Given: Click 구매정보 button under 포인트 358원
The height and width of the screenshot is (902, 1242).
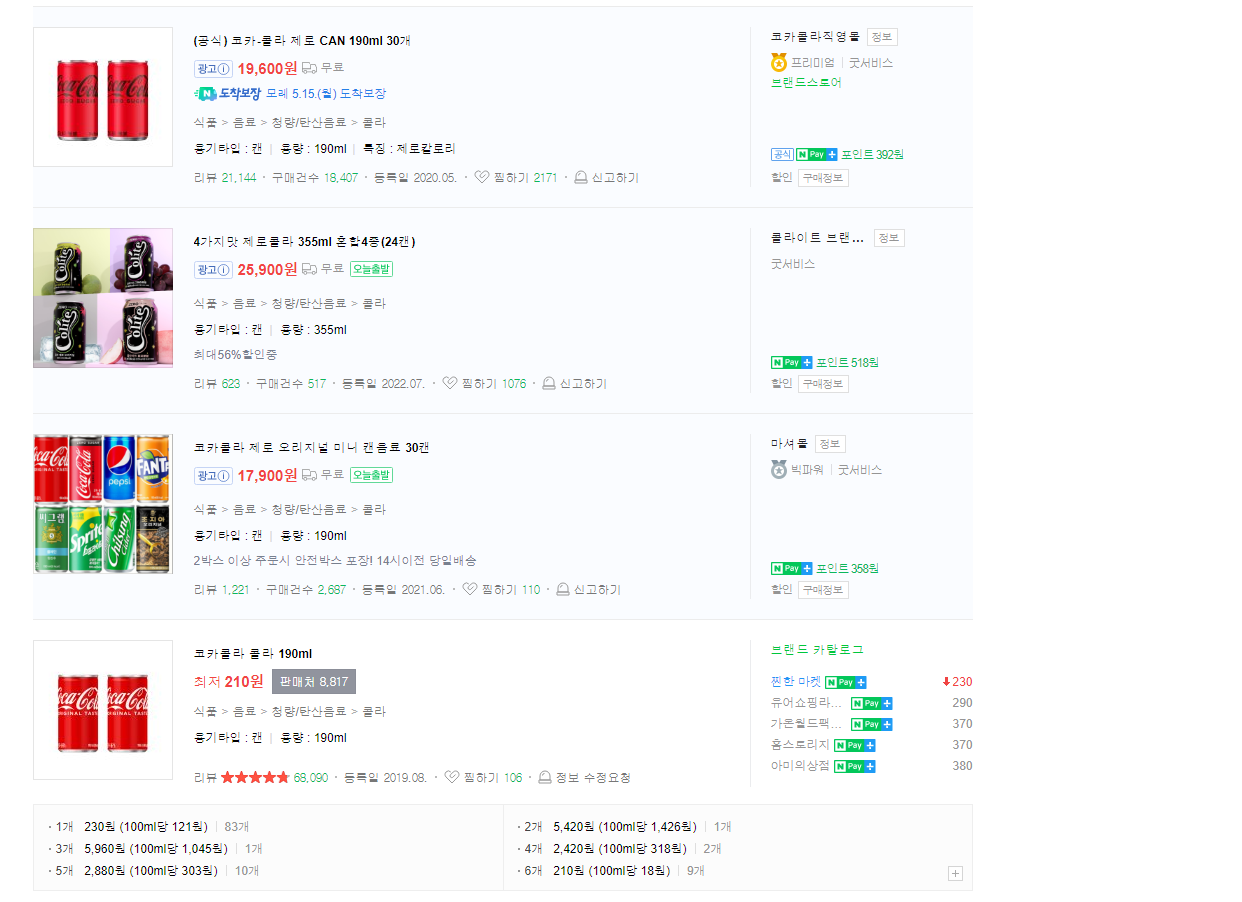Looking at the screenshot, I should [823, 590].
